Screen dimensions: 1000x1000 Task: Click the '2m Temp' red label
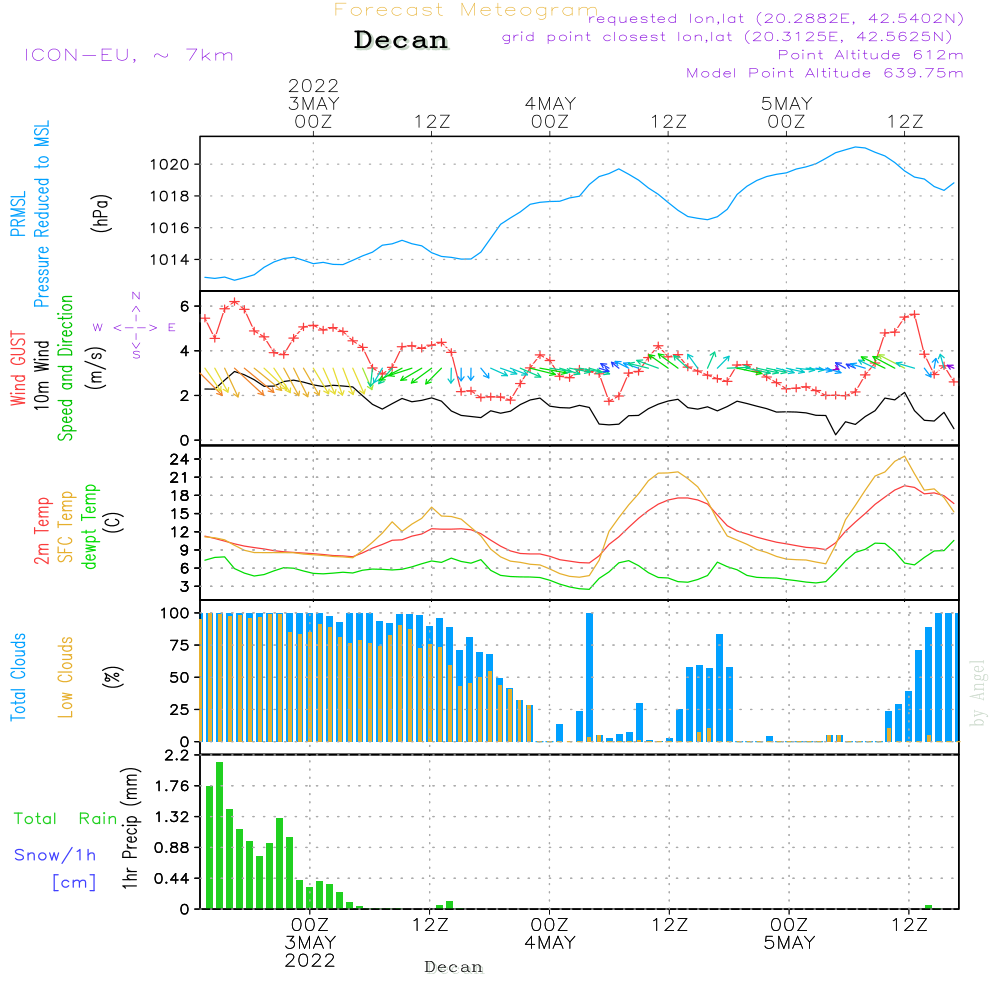[41, 531]
